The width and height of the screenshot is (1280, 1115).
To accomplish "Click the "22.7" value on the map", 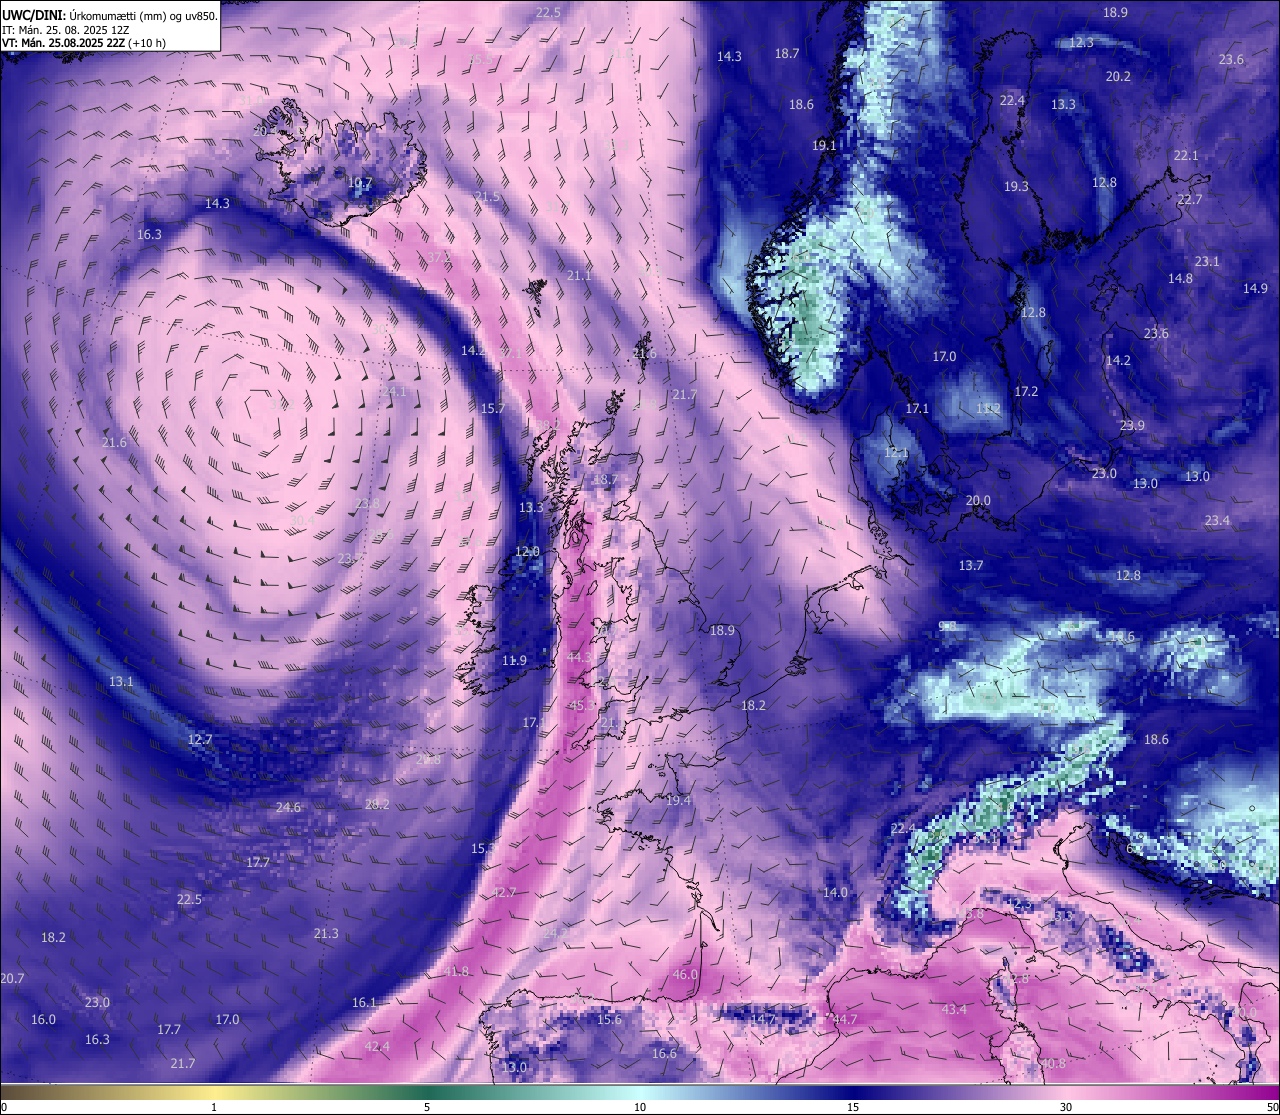I will click(1190, 199).
